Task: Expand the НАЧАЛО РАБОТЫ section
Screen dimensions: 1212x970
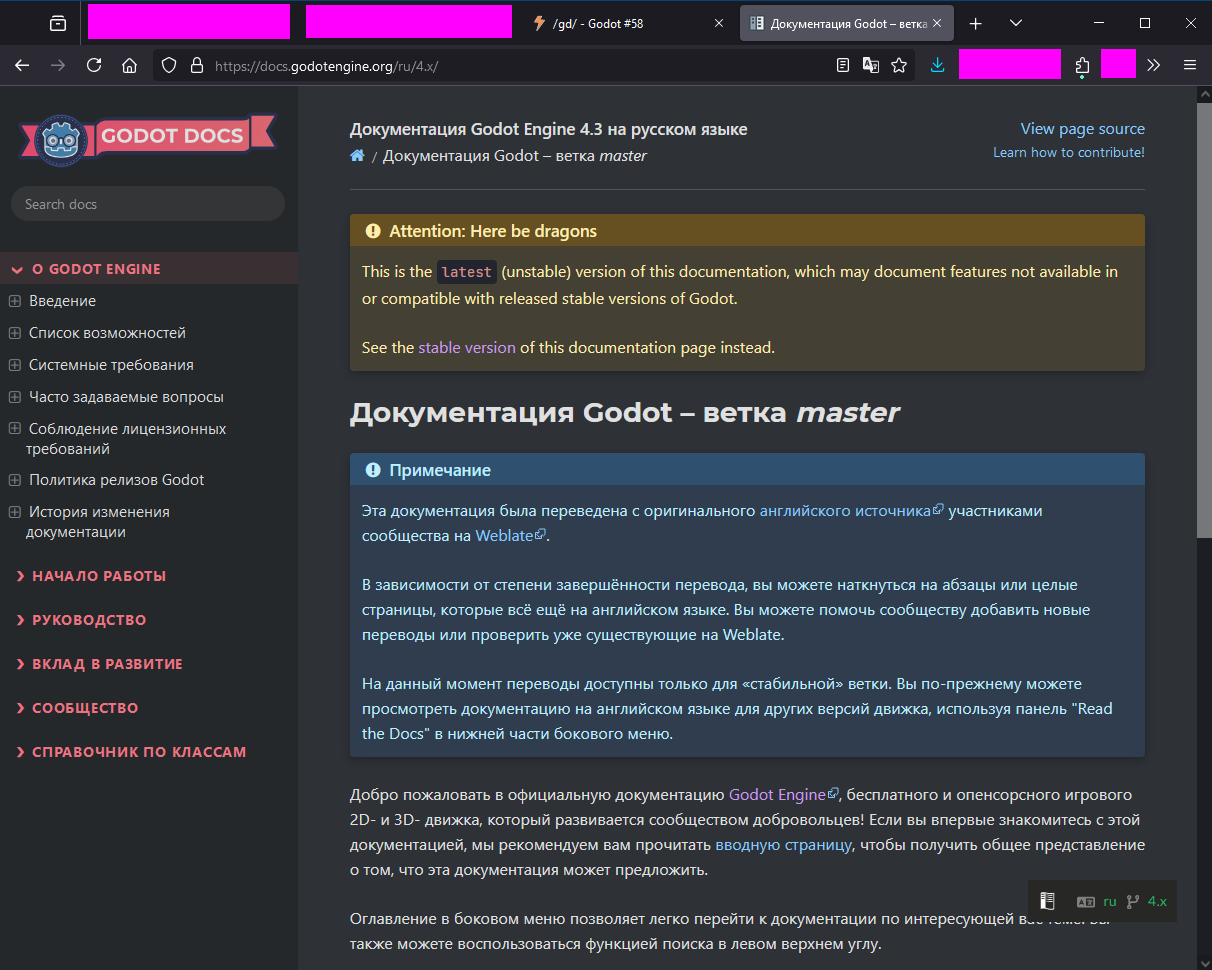Action: coord(98,576)
